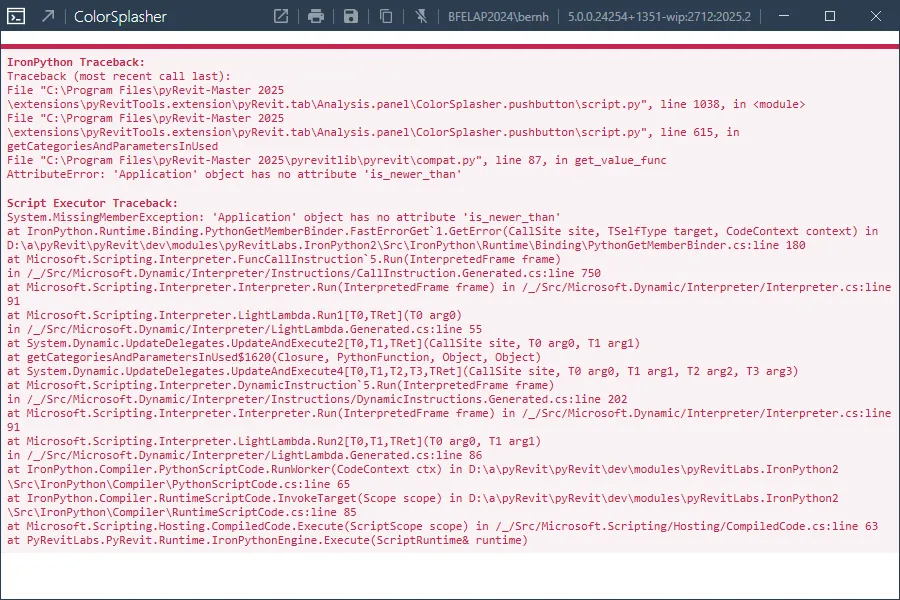Click the 'IronPython Traceback:' heading
Viewport: 900px width, 600px height.
pos(76,62)
